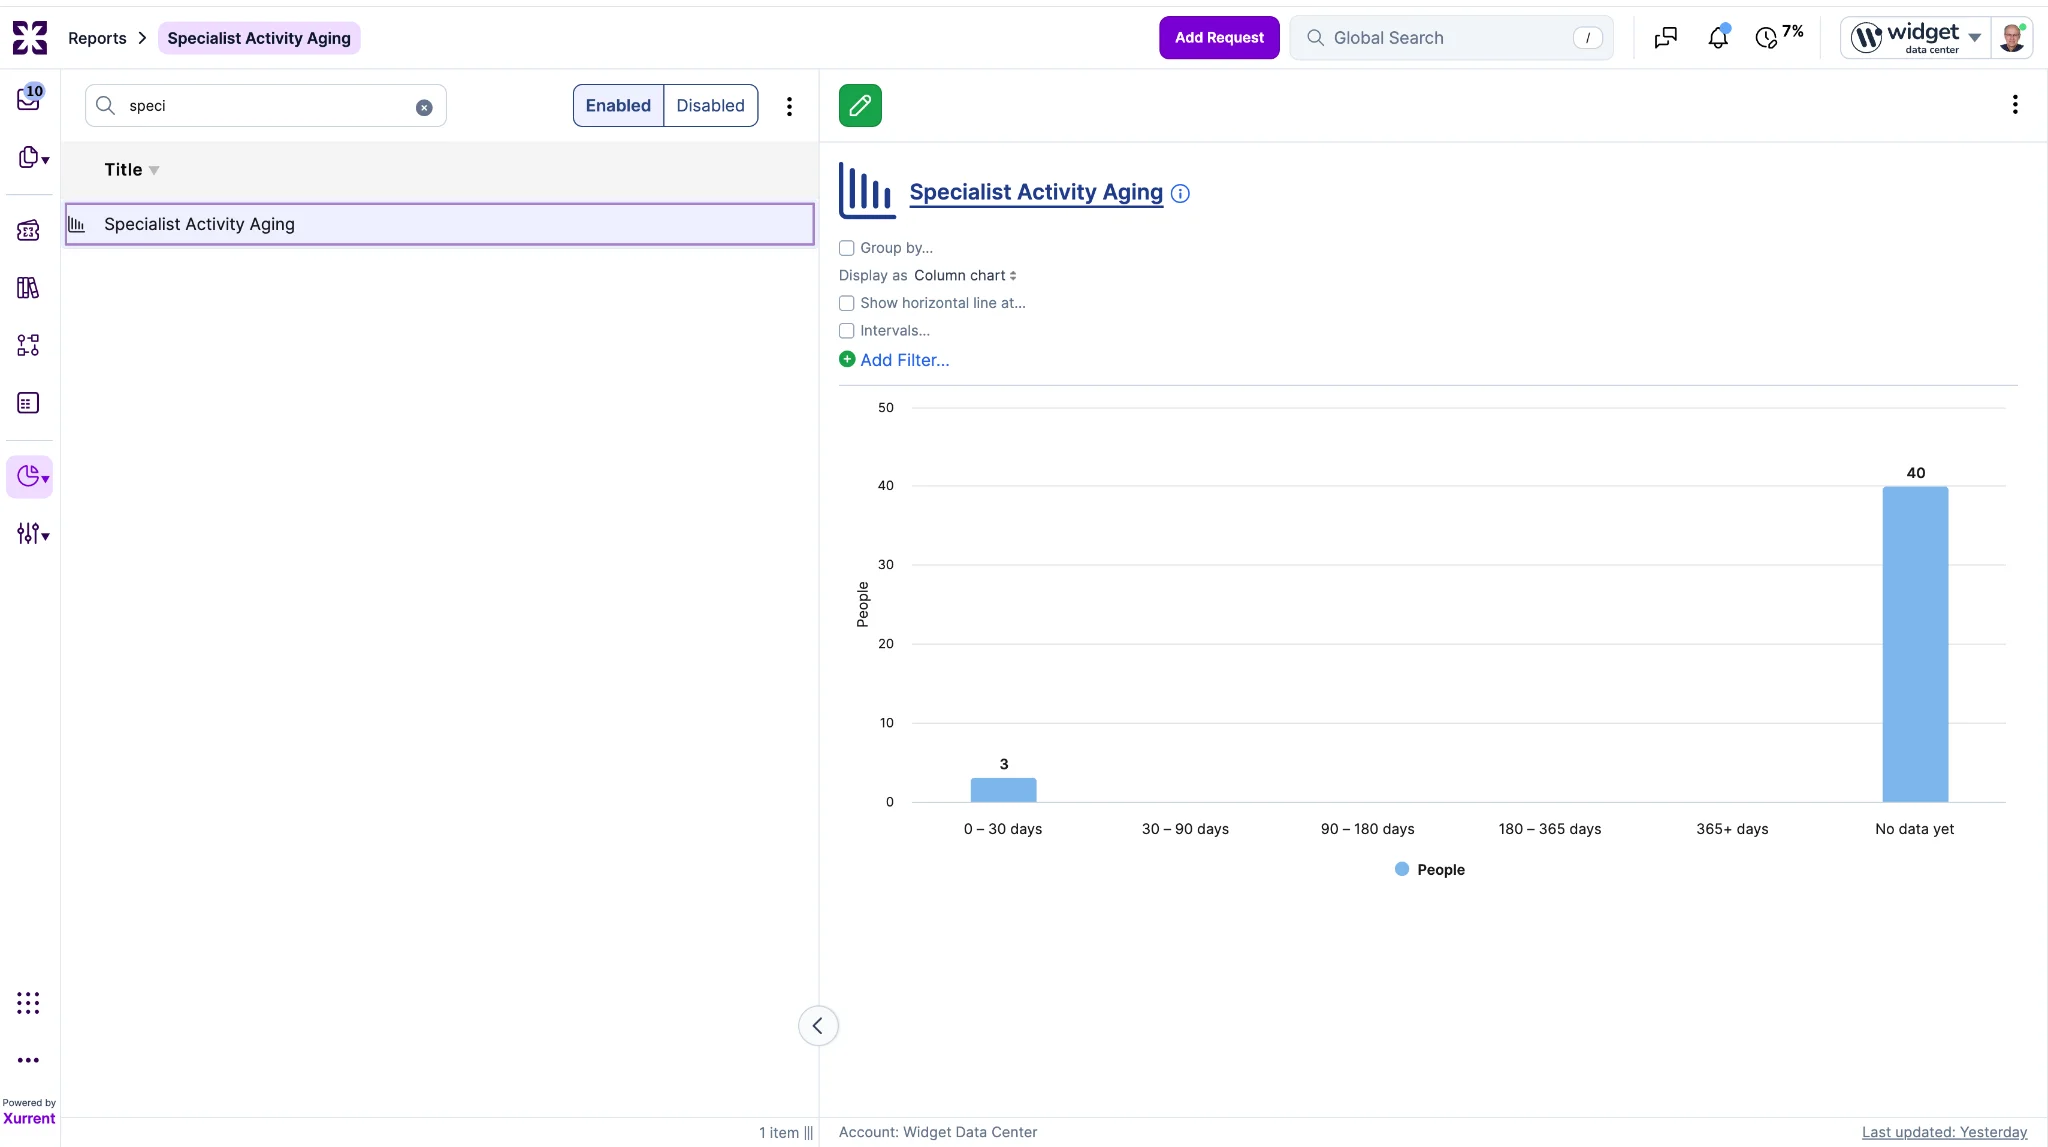Screen dimensions: 2048x1147
Task: Open the notifications bell
Action: 1718,37
